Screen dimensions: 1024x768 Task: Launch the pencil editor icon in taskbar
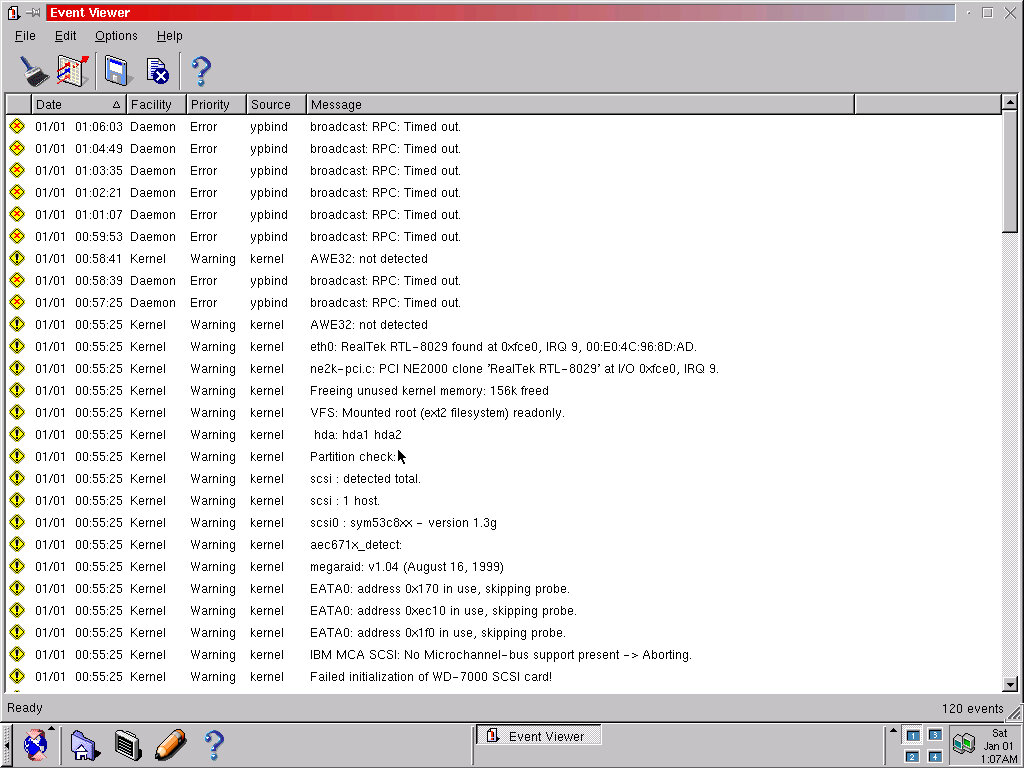[x=171, y=744]
